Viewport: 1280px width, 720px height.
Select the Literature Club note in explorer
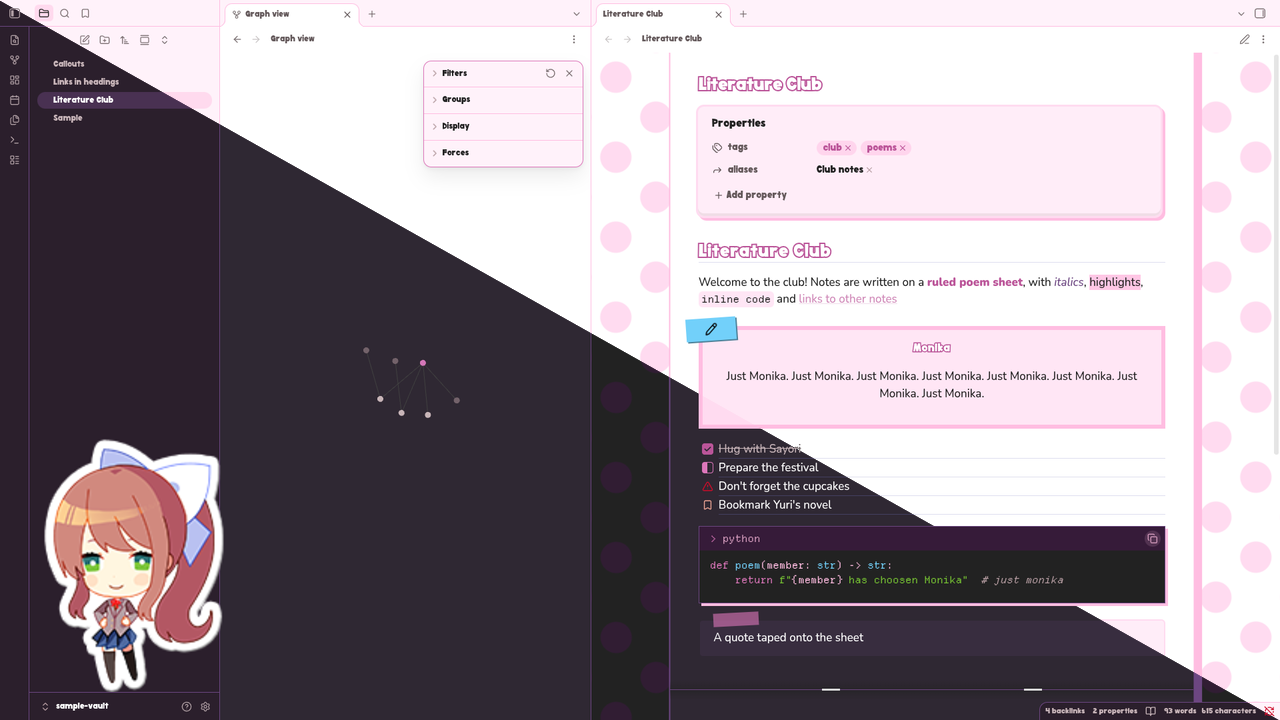coord(124,100)
